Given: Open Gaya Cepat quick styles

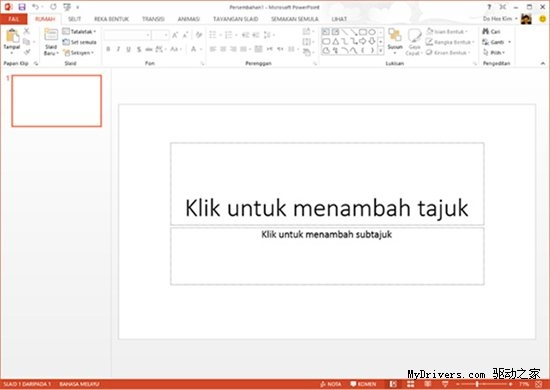Looking at the screenshot, I should pos(414,42).
